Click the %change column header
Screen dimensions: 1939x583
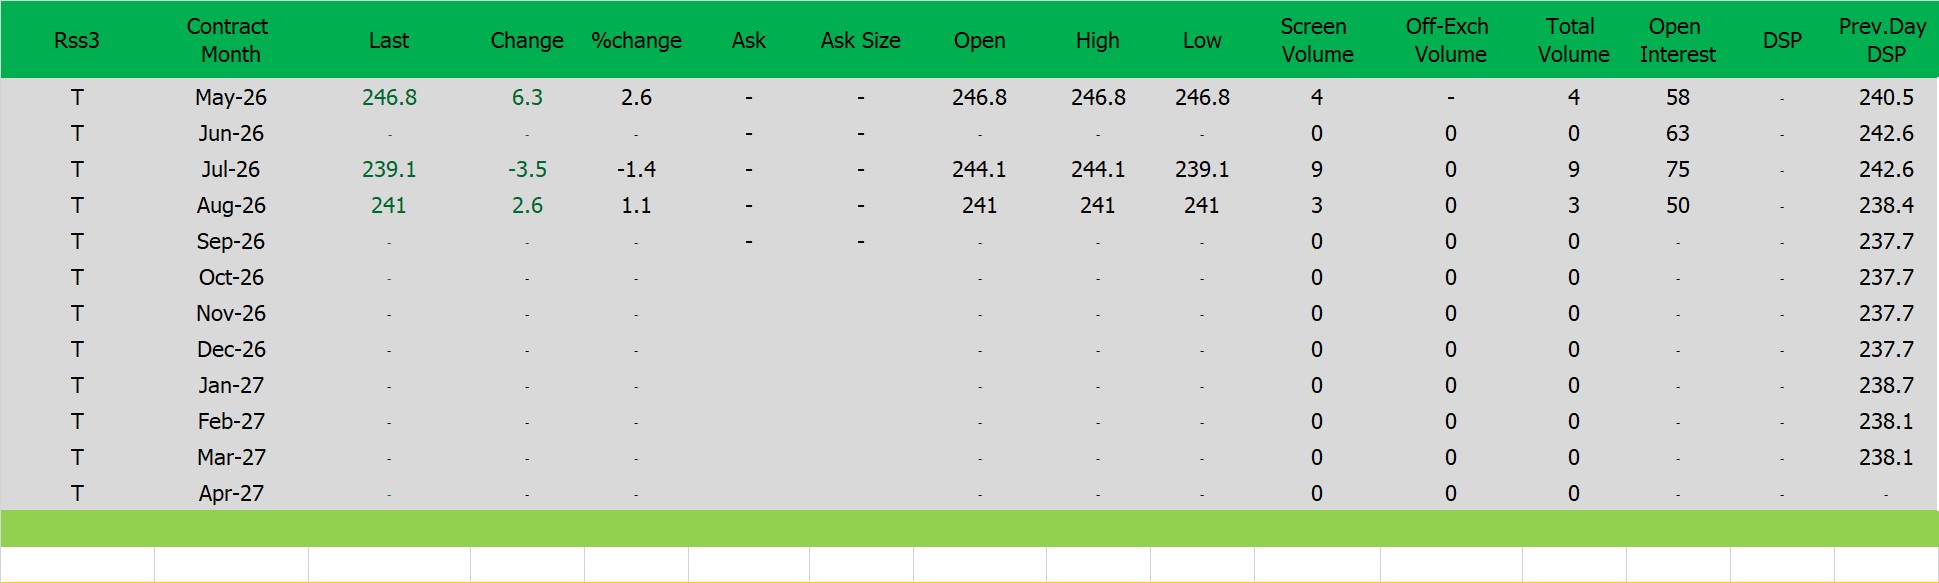coord(636,40)
